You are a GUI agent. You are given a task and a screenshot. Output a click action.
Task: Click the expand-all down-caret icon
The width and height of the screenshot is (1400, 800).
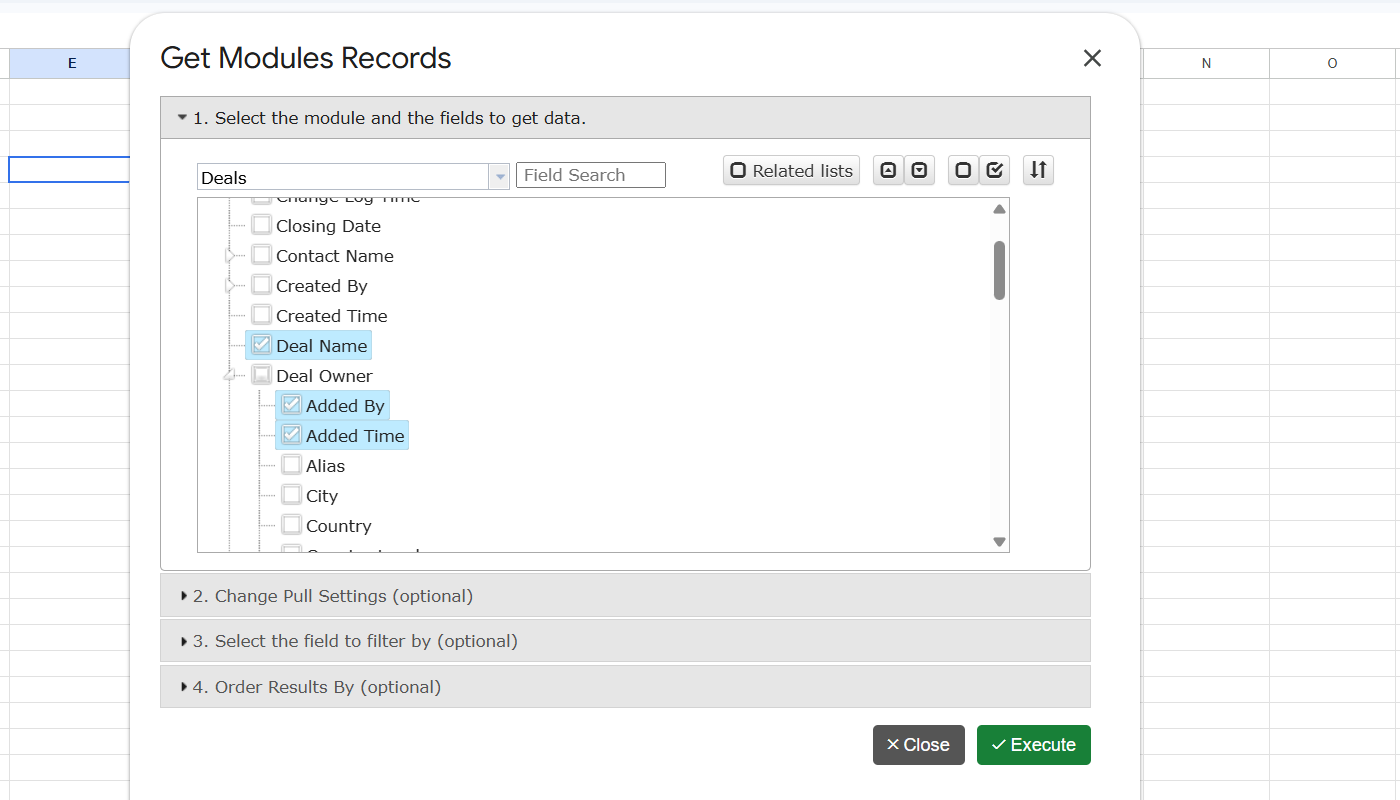pyautogui.click(x=919, y=171)
